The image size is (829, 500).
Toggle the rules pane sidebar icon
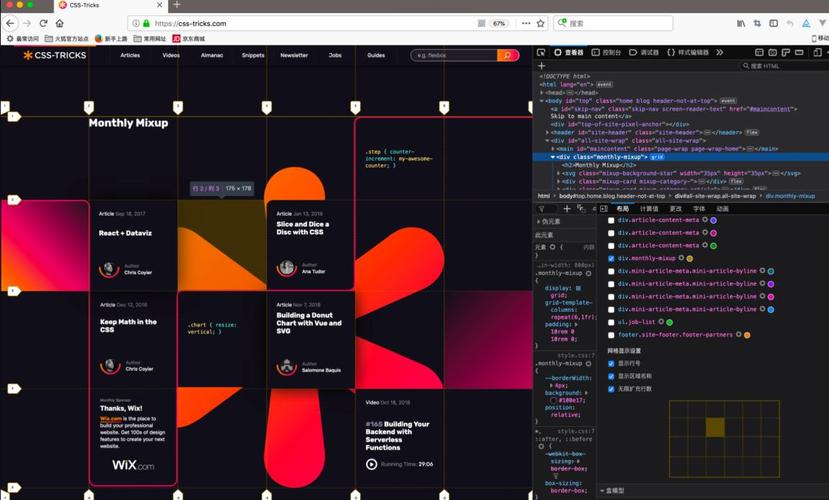(604, 209)
